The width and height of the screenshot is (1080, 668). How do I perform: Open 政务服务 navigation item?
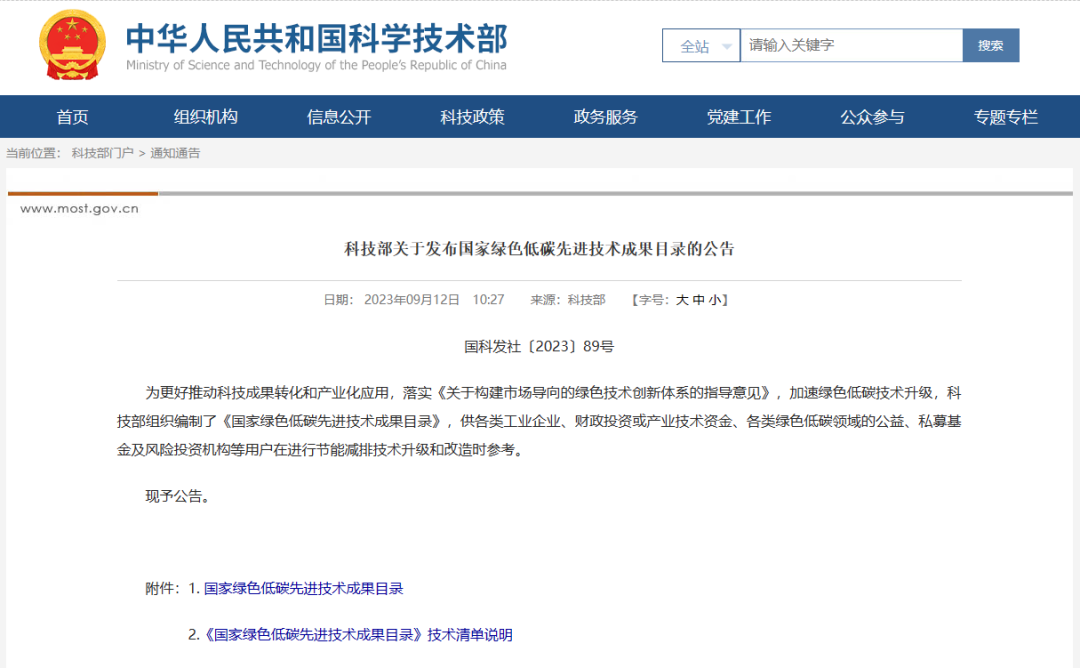pyautogui.click(x=605, y=117)
